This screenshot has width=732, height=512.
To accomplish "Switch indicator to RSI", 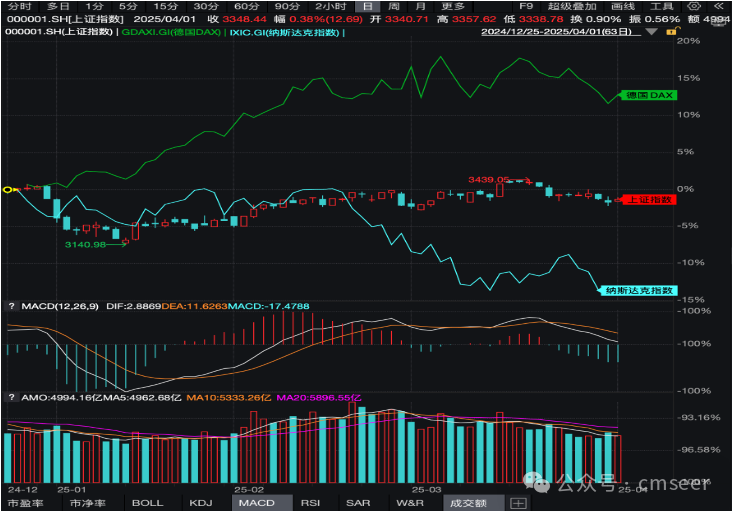I will [x=310, y=503].
